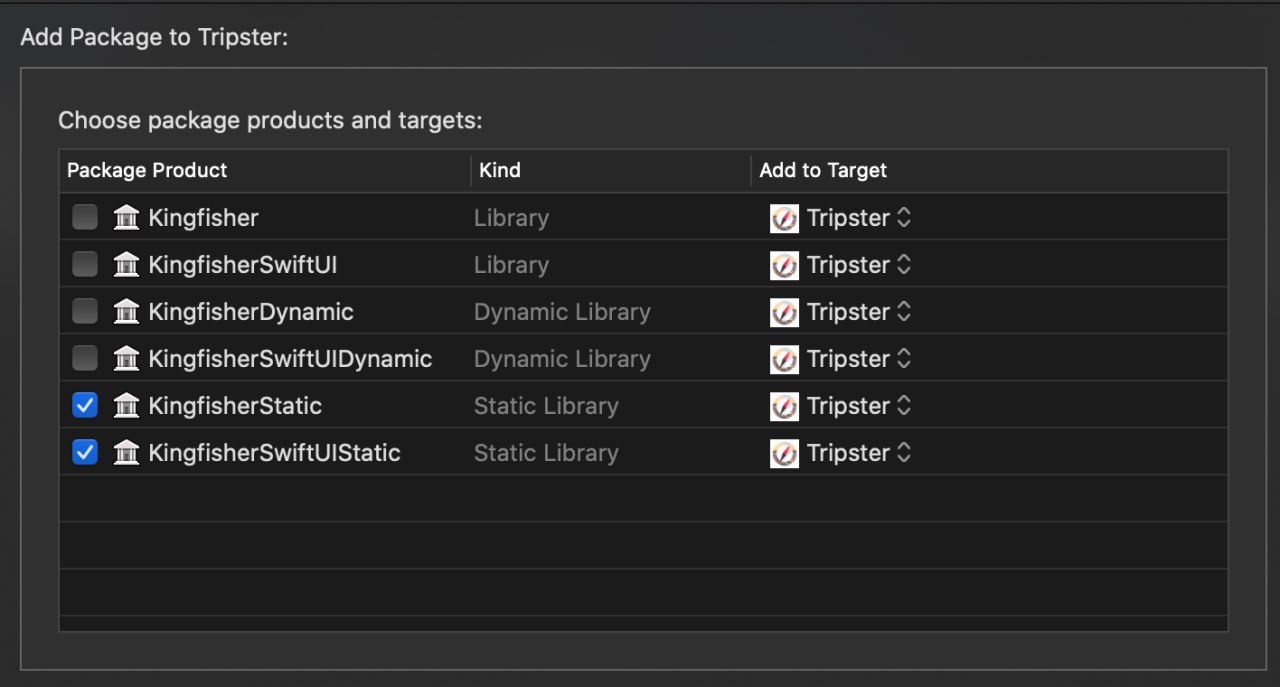Click Tripster target name in KingfisherSwiftUIStatic row
This screenshot has width=1280, height=687.
tap(849, 453)
